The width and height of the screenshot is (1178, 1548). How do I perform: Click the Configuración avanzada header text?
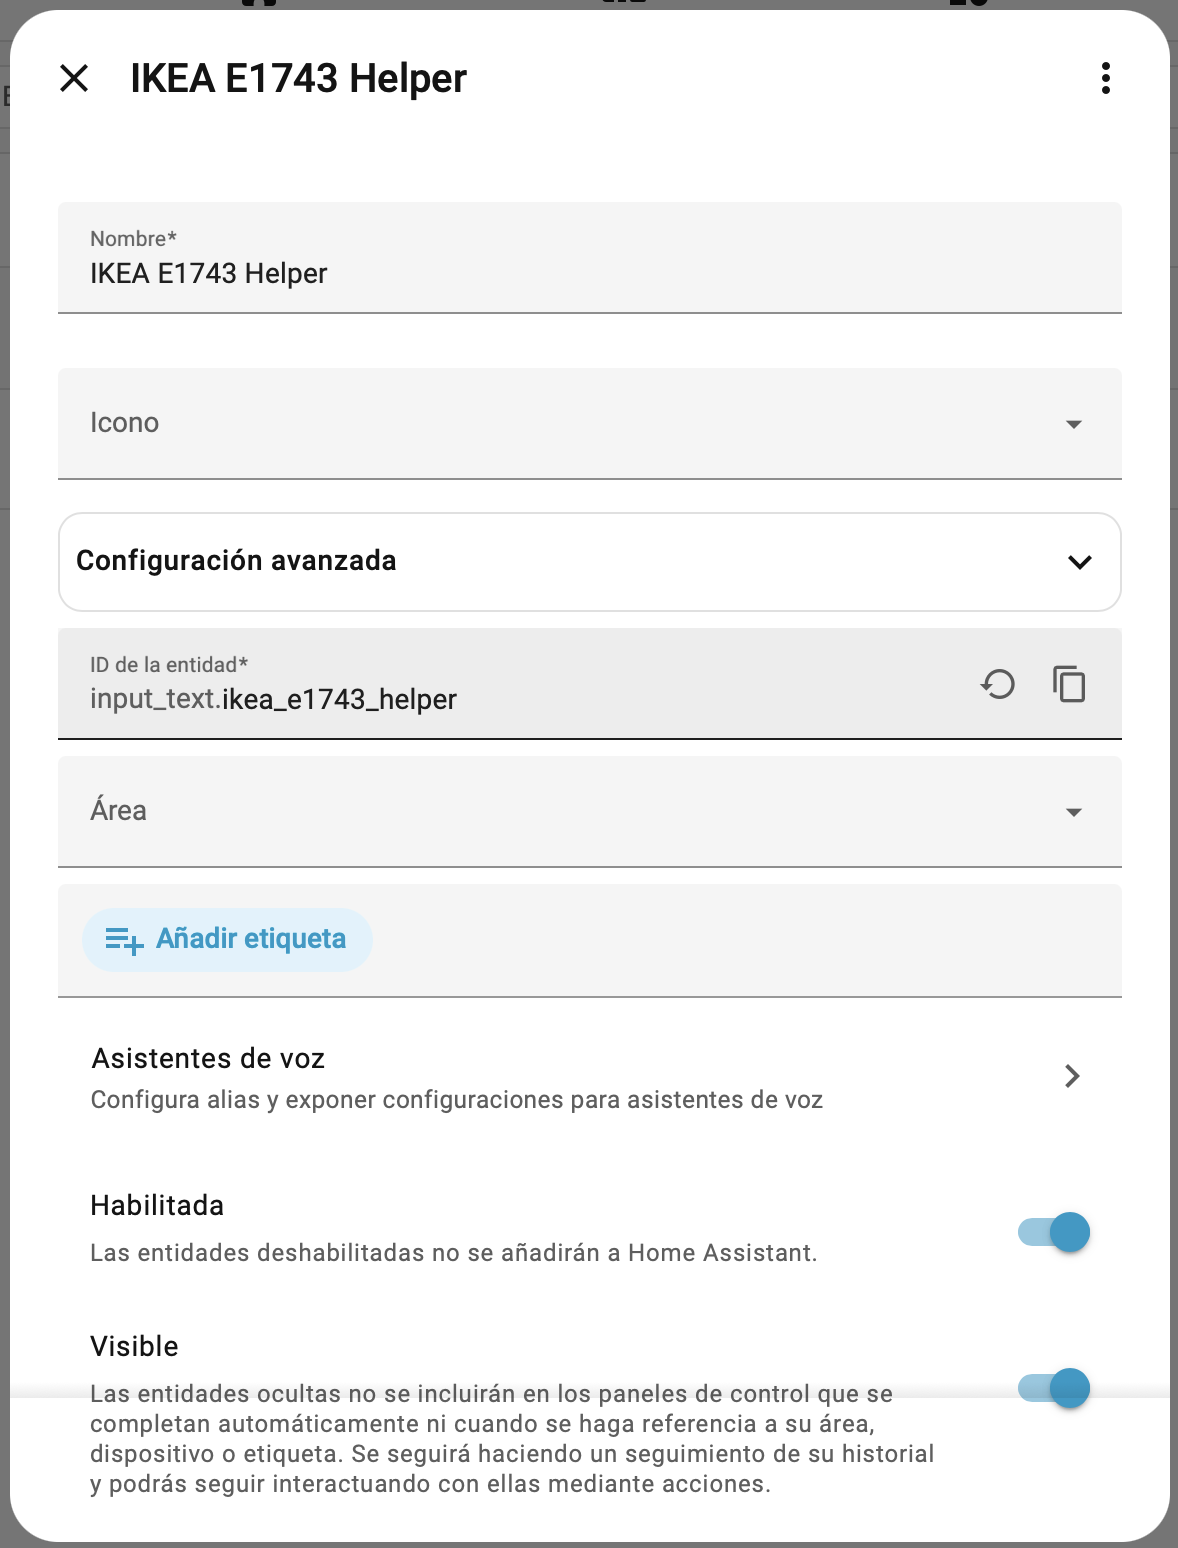236,561
